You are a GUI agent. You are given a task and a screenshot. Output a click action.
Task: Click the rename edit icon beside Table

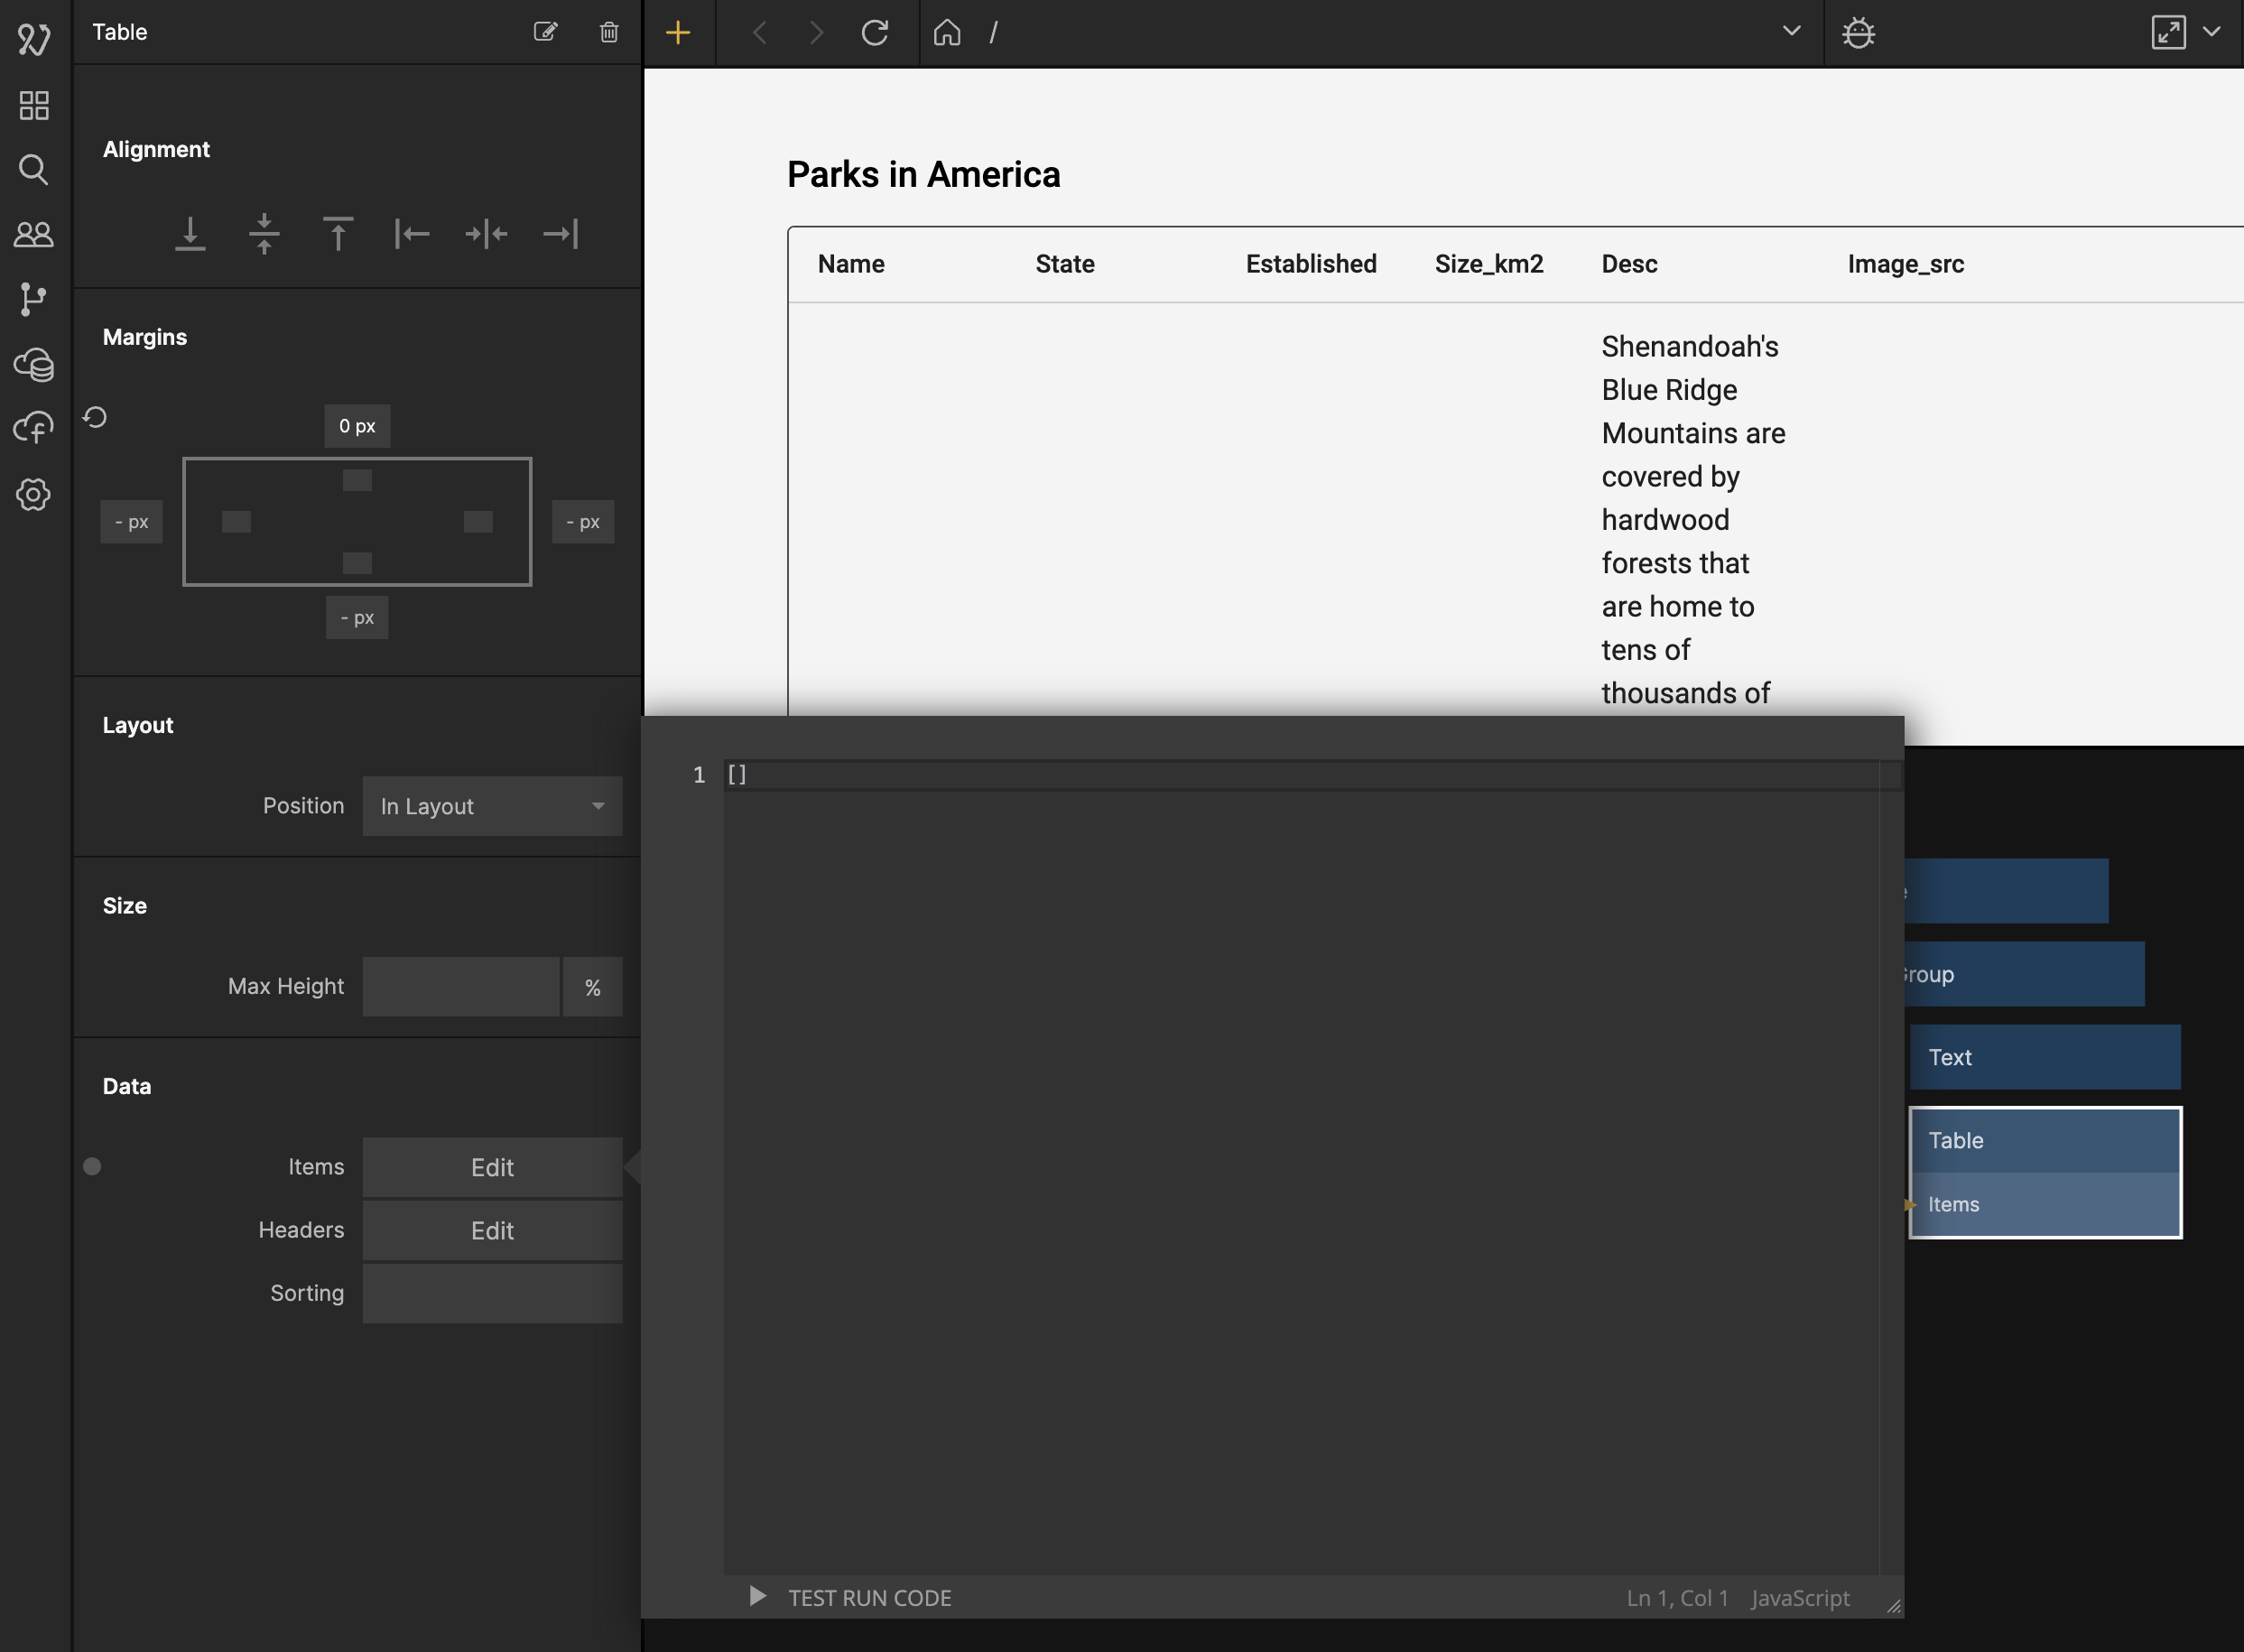[x=545, y=32]
